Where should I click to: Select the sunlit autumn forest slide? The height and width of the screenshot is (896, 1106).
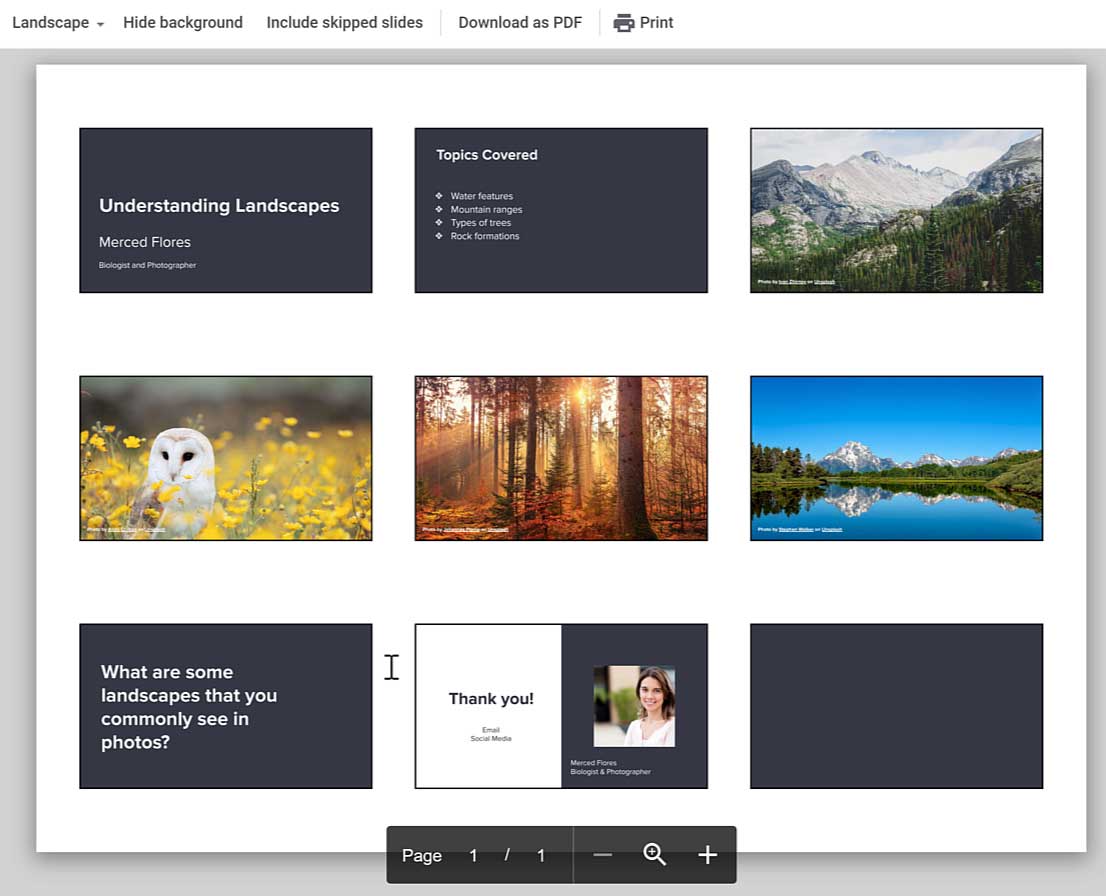pos(561,458)
